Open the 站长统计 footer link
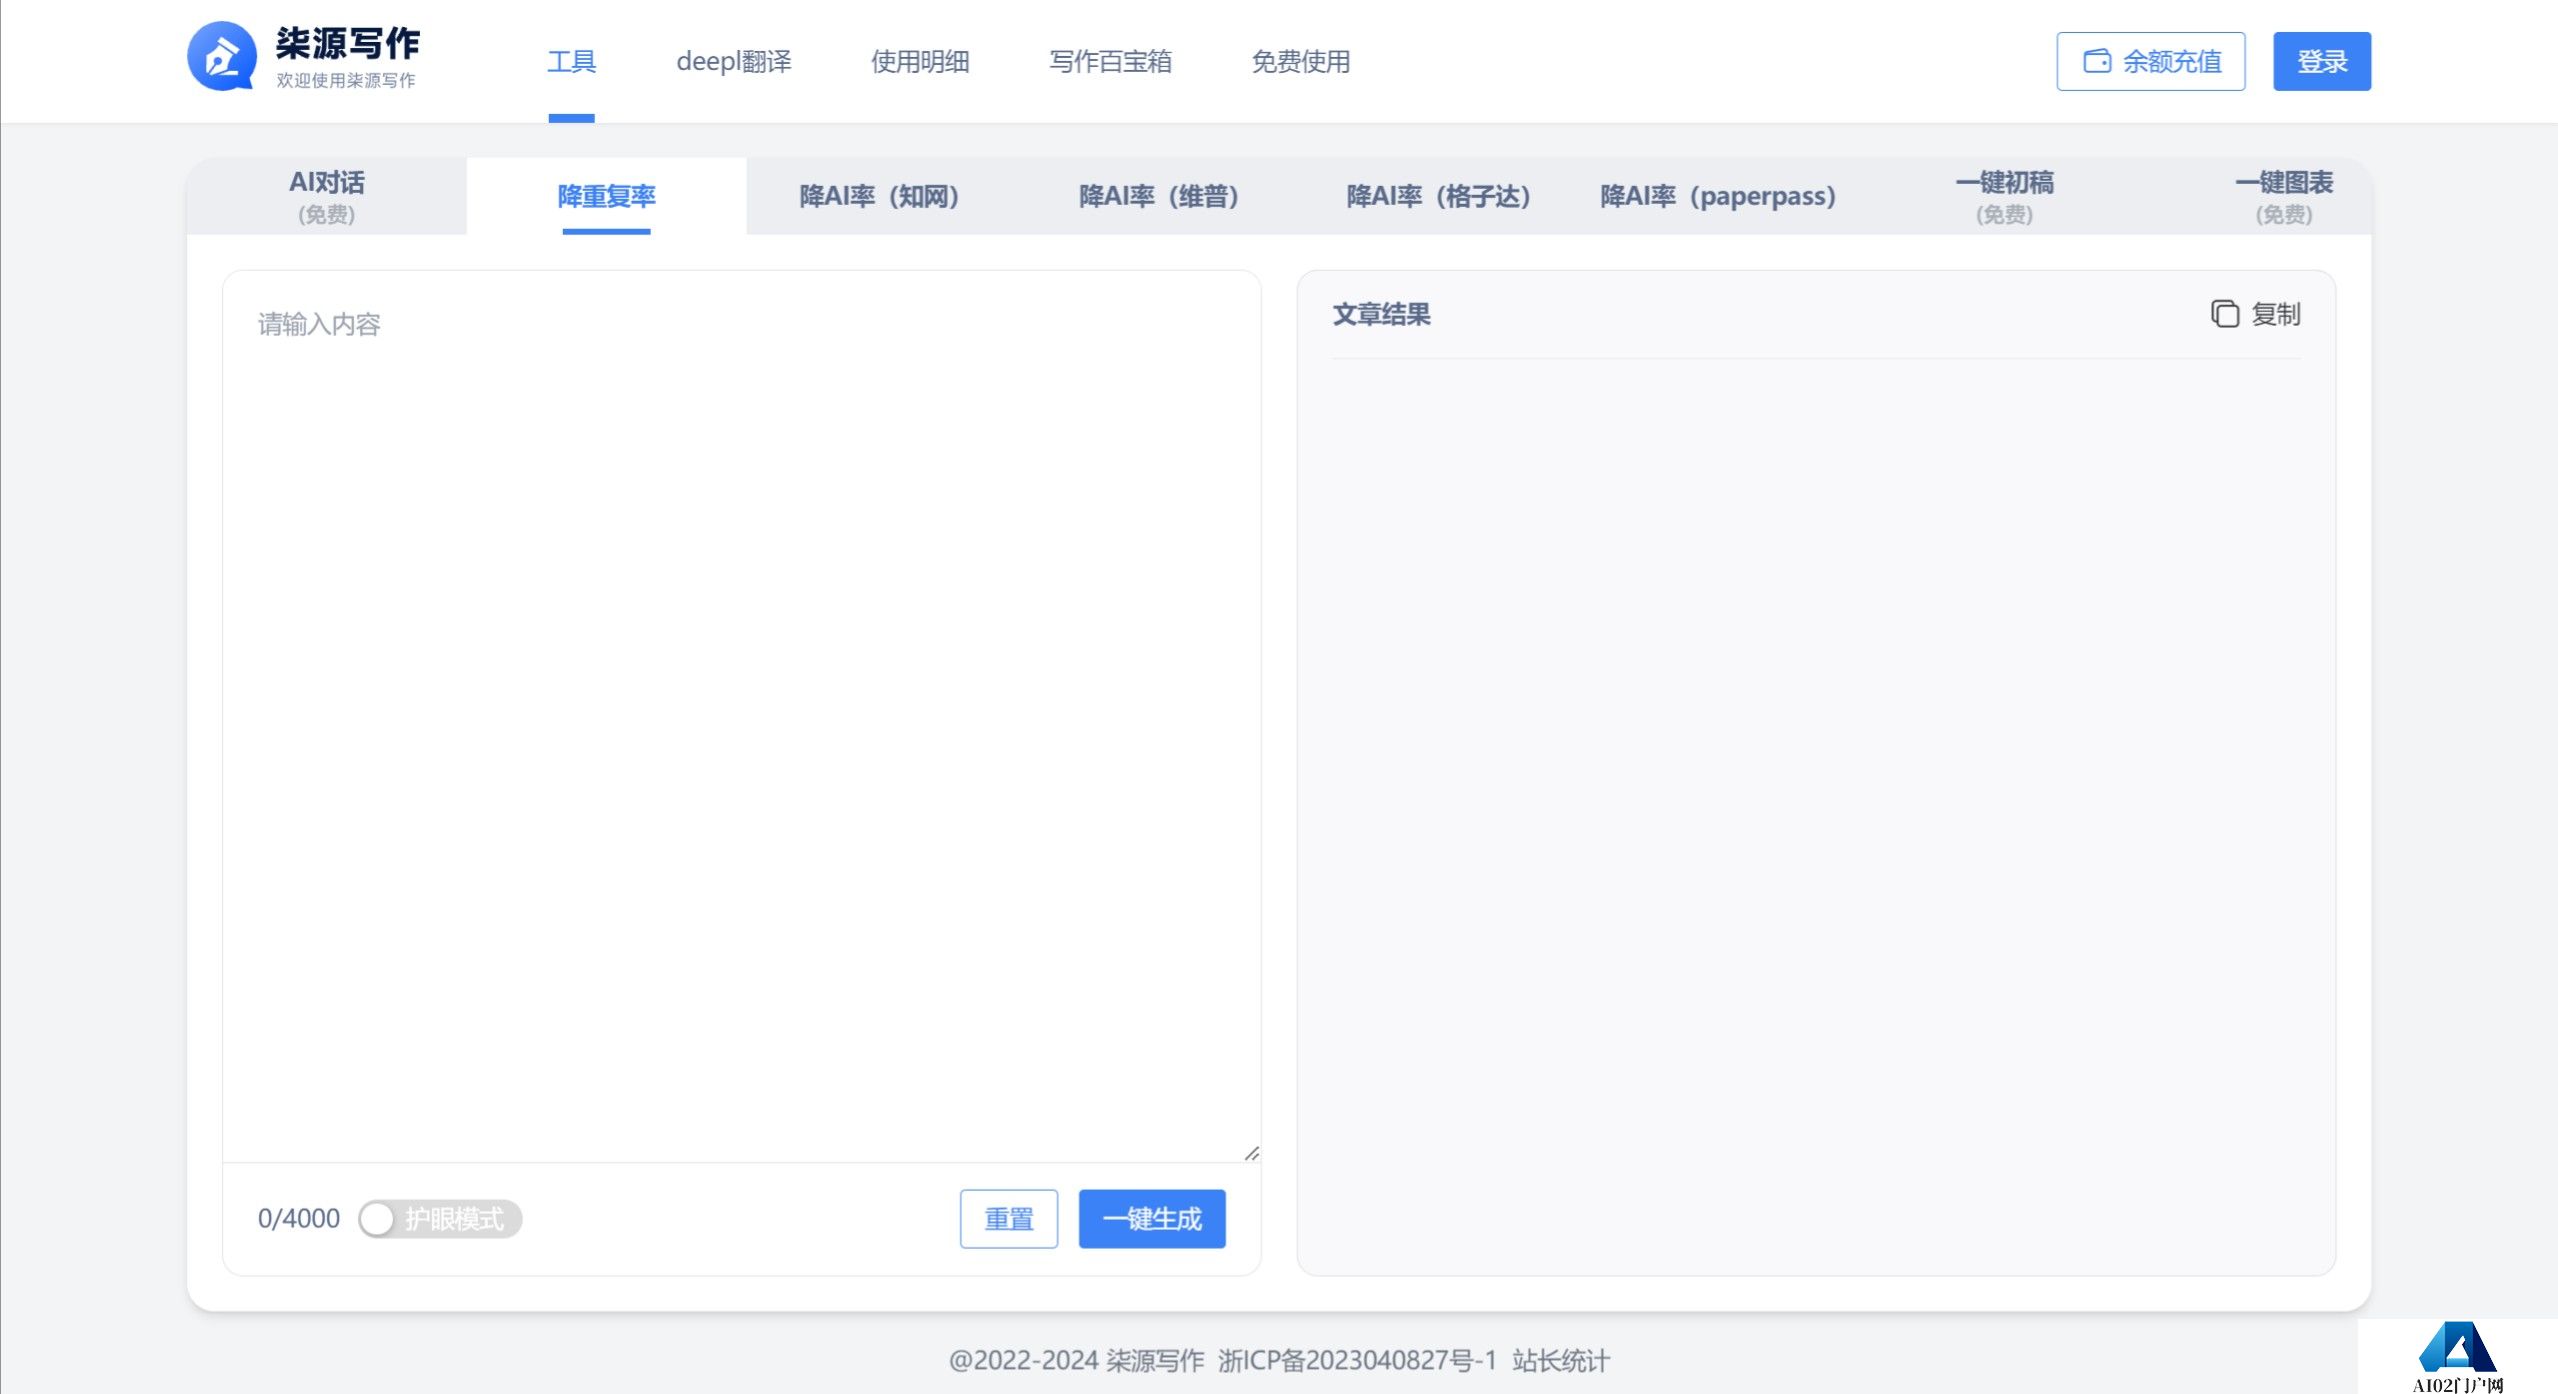Viewport: 2558px width, 1394px height. pyautogui.click(x=1560, y=1360)
